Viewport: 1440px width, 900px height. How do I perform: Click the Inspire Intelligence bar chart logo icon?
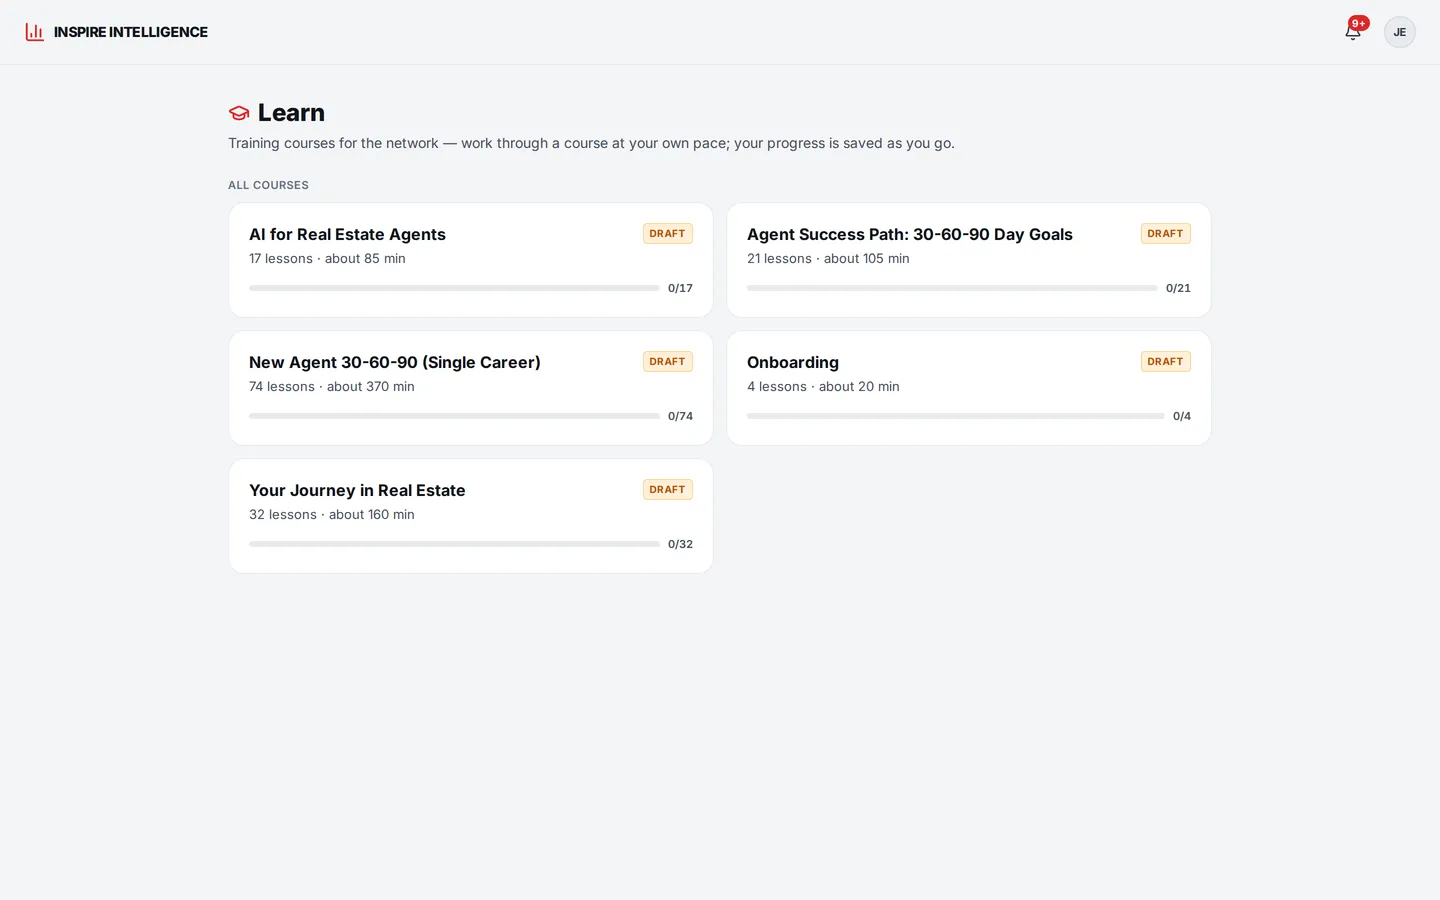(x=35, y=32)
